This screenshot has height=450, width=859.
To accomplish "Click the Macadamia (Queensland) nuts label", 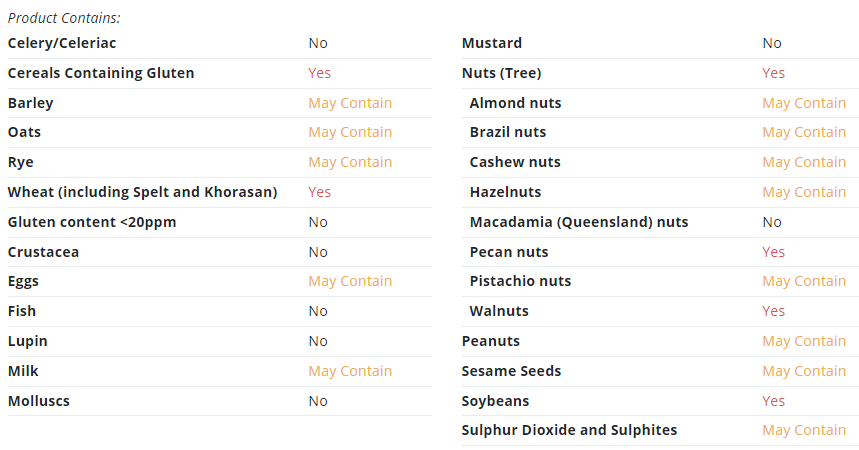I will point(579,222).
